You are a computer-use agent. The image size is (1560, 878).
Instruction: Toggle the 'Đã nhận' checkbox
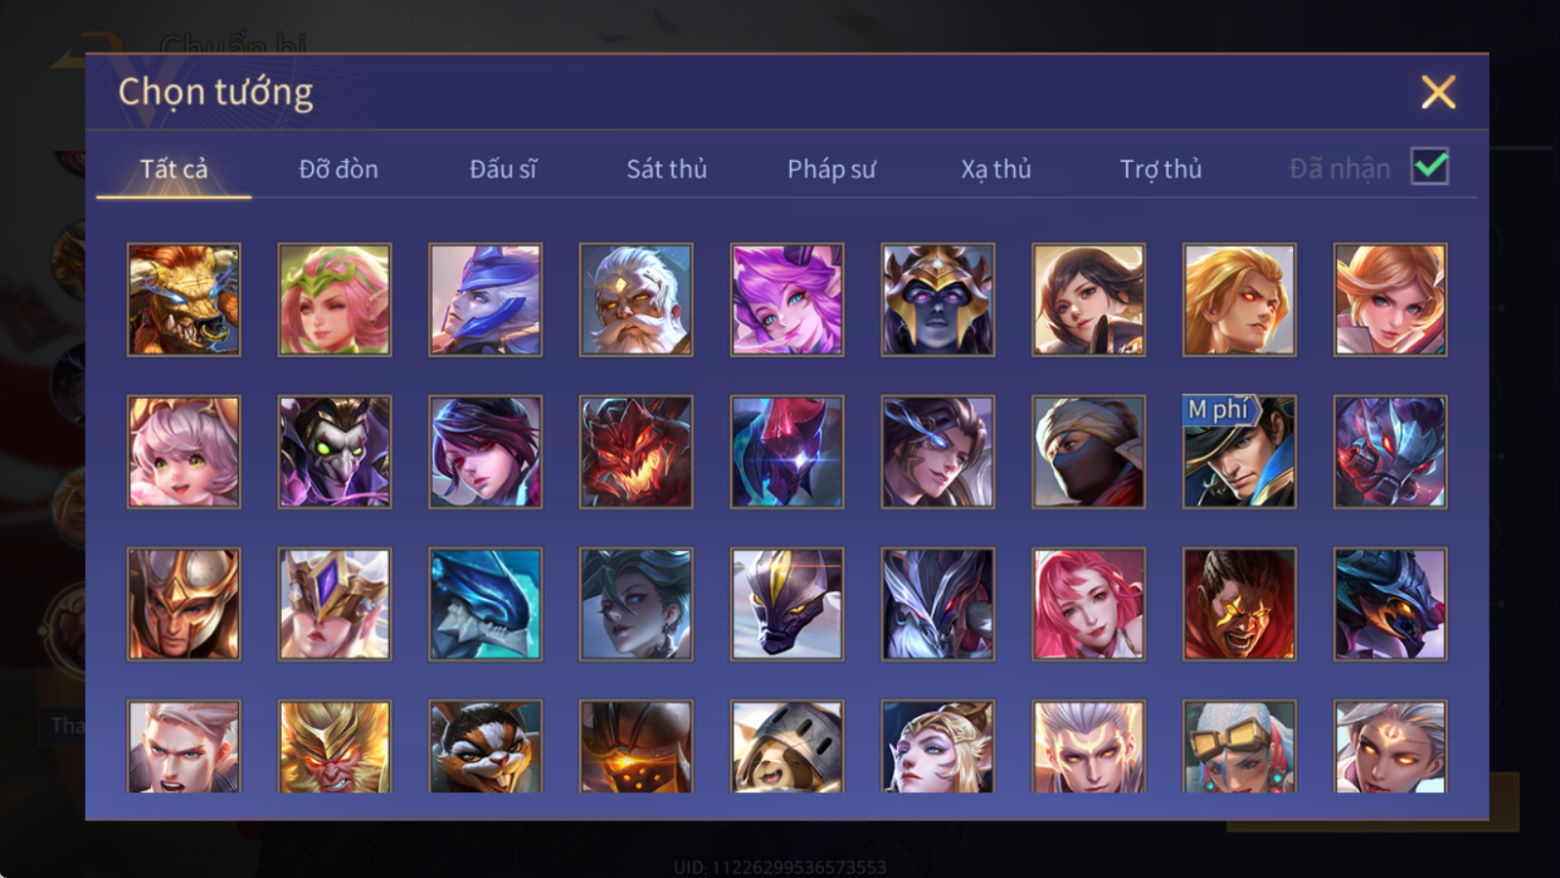tap(1430, 166)
